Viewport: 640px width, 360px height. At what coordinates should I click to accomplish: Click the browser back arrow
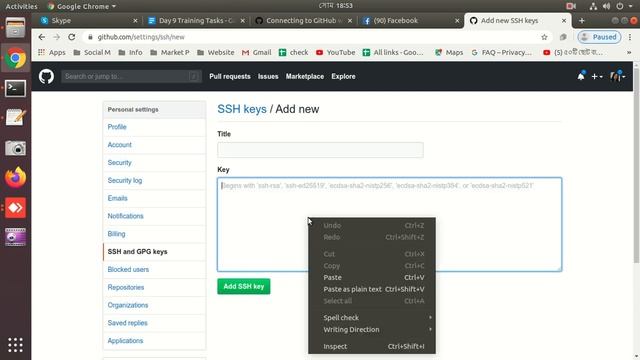tap(42, 37)
